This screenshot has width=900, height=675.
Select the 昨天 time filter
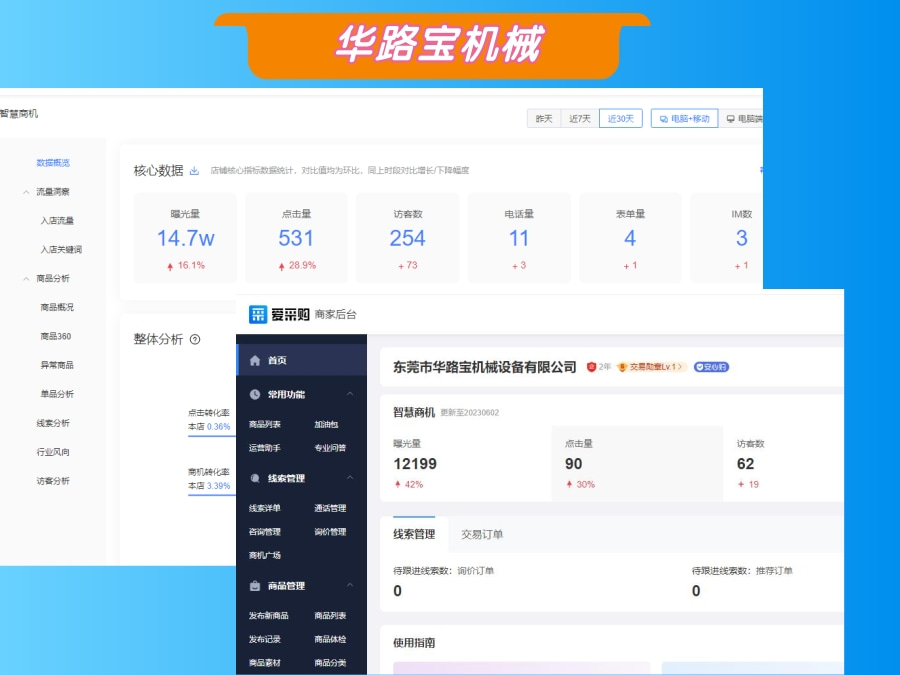(x=543, y=118)
